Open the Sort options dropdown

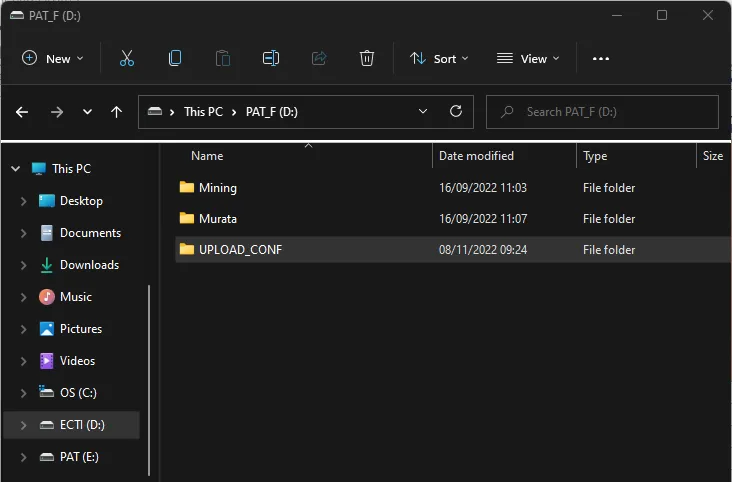(439, 58)
